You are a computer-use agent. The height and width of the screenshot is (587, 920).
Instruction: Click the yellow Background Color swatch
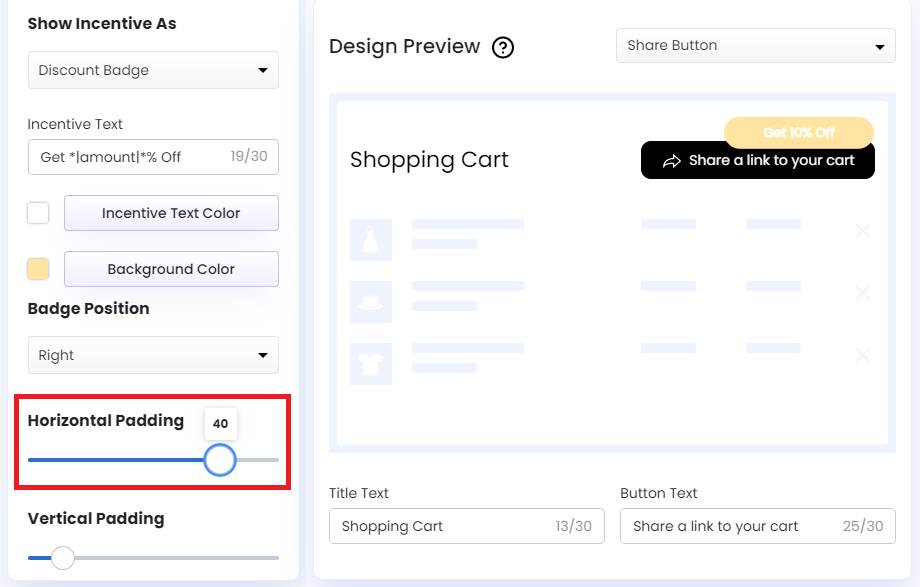(38, 269)
